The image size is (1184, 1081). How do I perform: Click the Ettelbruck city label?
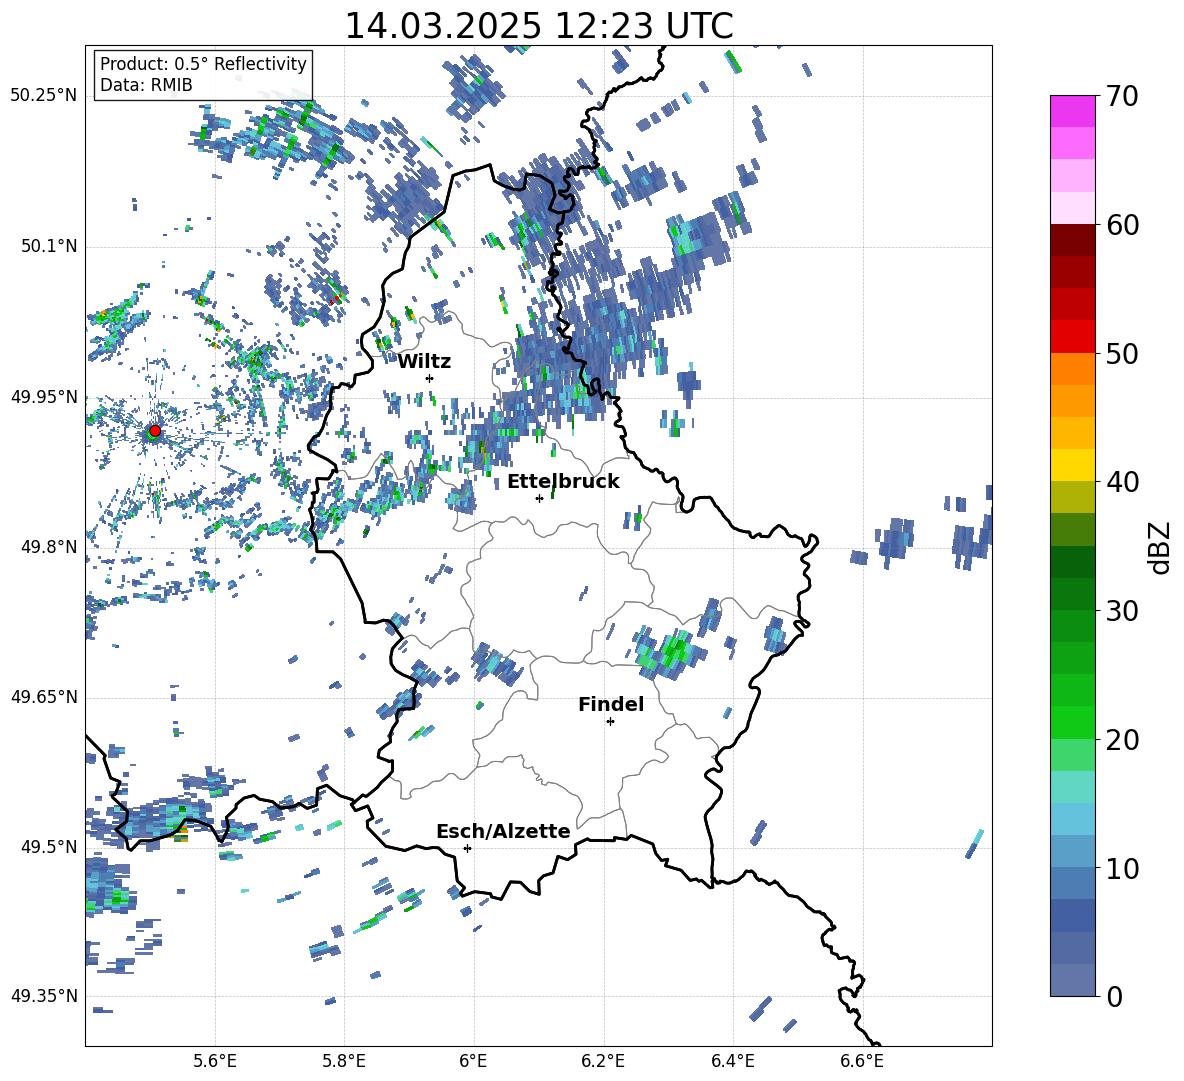[x=563, y=482]
